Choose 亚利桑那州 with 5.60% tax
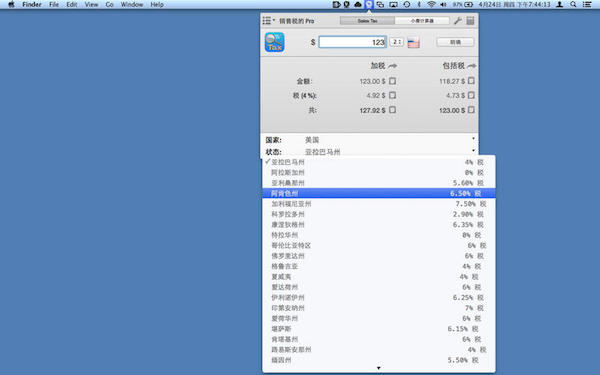This screenshot has width=600, height=375. click(379, 183)
